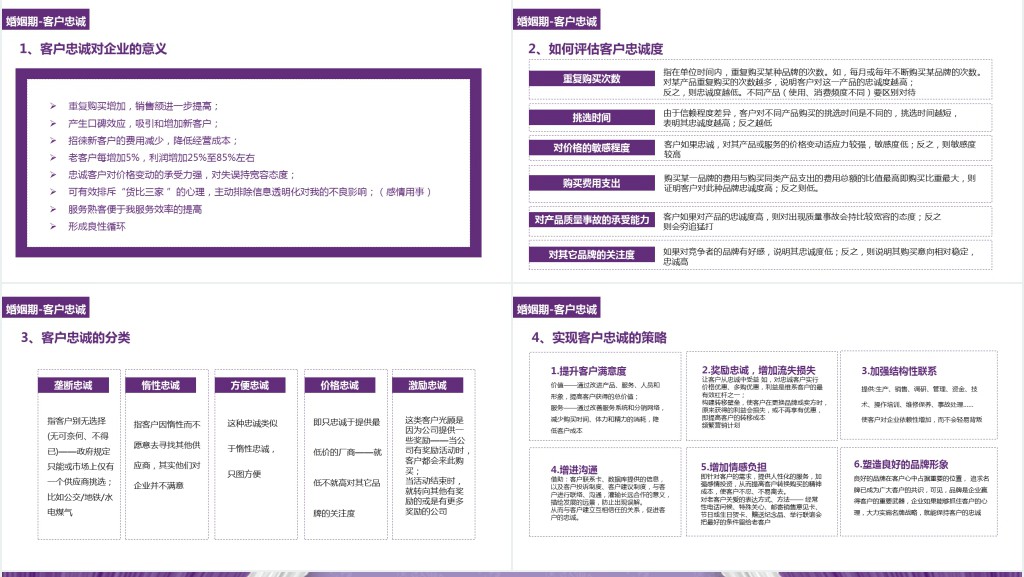The height and width of the screenshot is (577, 1024).
Task: Select the 挑选时间 label box
Action: click(591, 117)
